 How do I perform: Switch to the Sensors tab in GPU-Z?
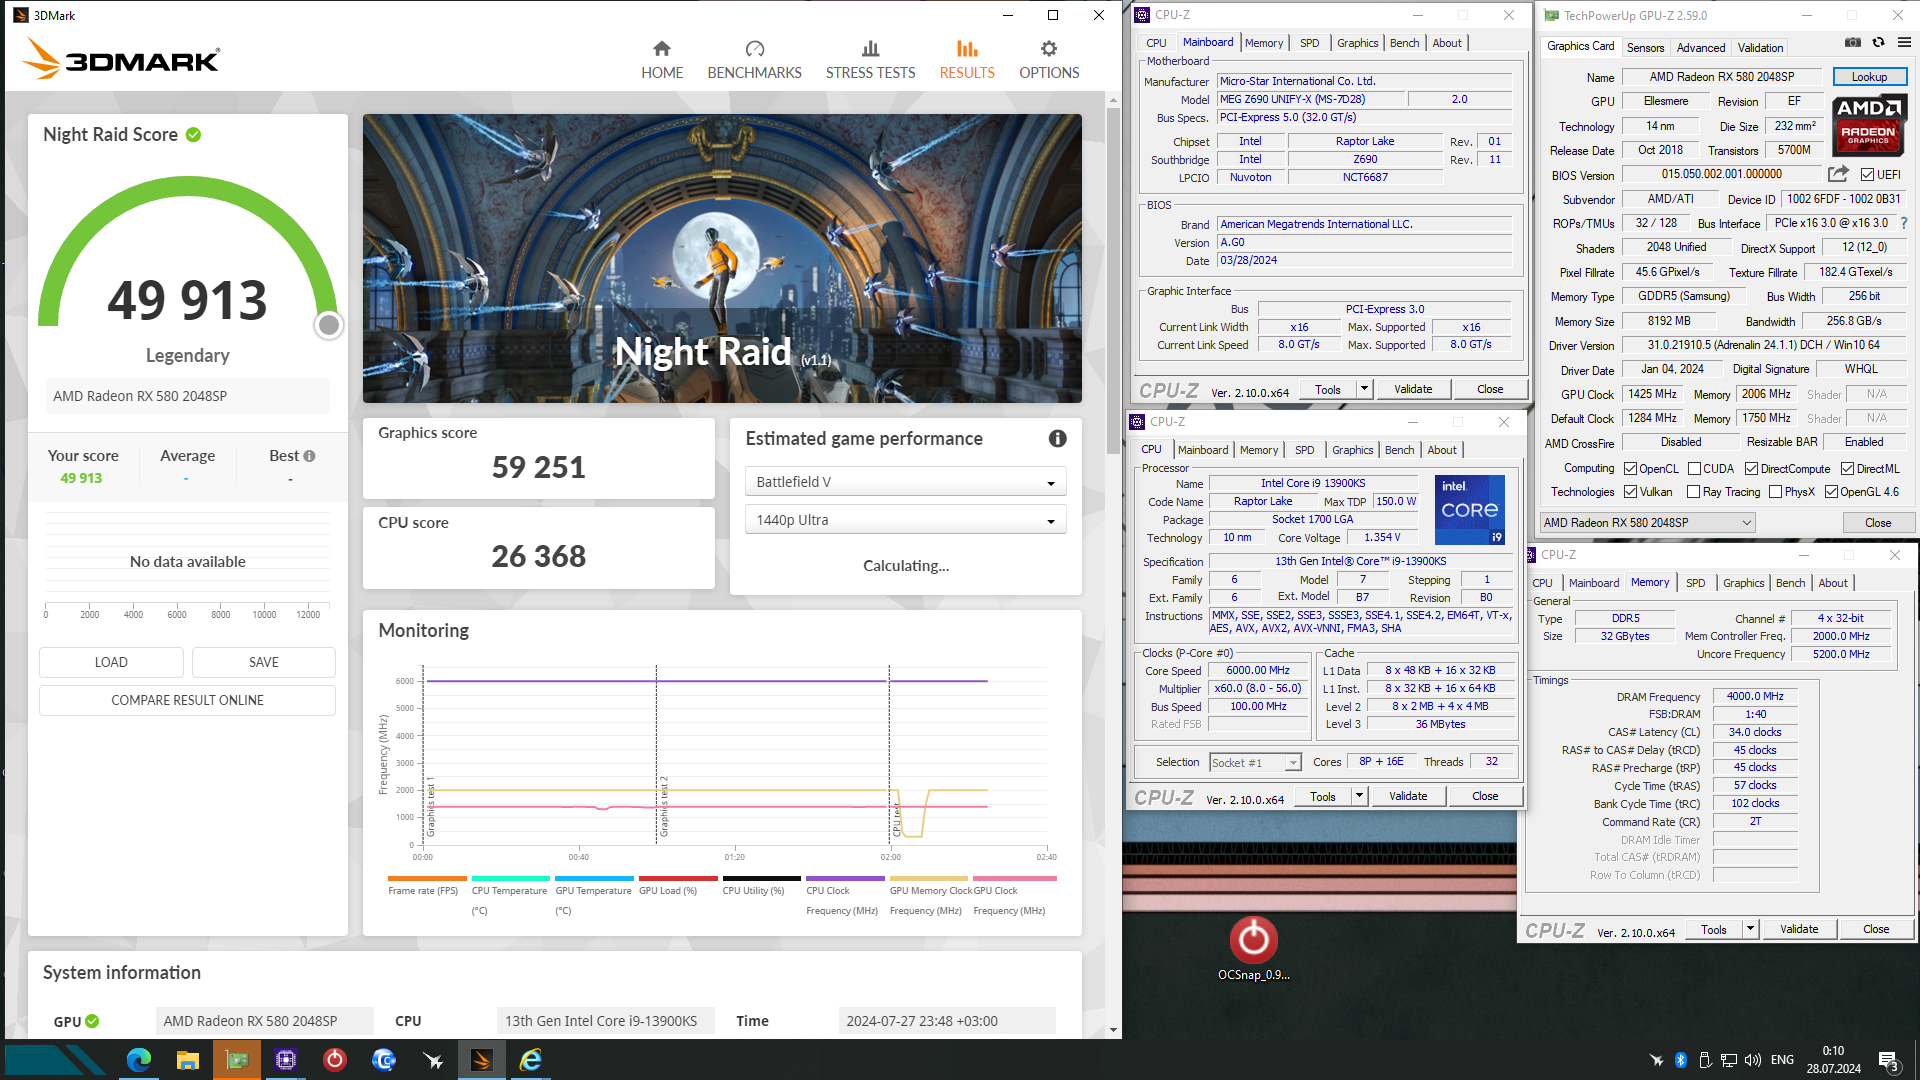coord(1645,47)
